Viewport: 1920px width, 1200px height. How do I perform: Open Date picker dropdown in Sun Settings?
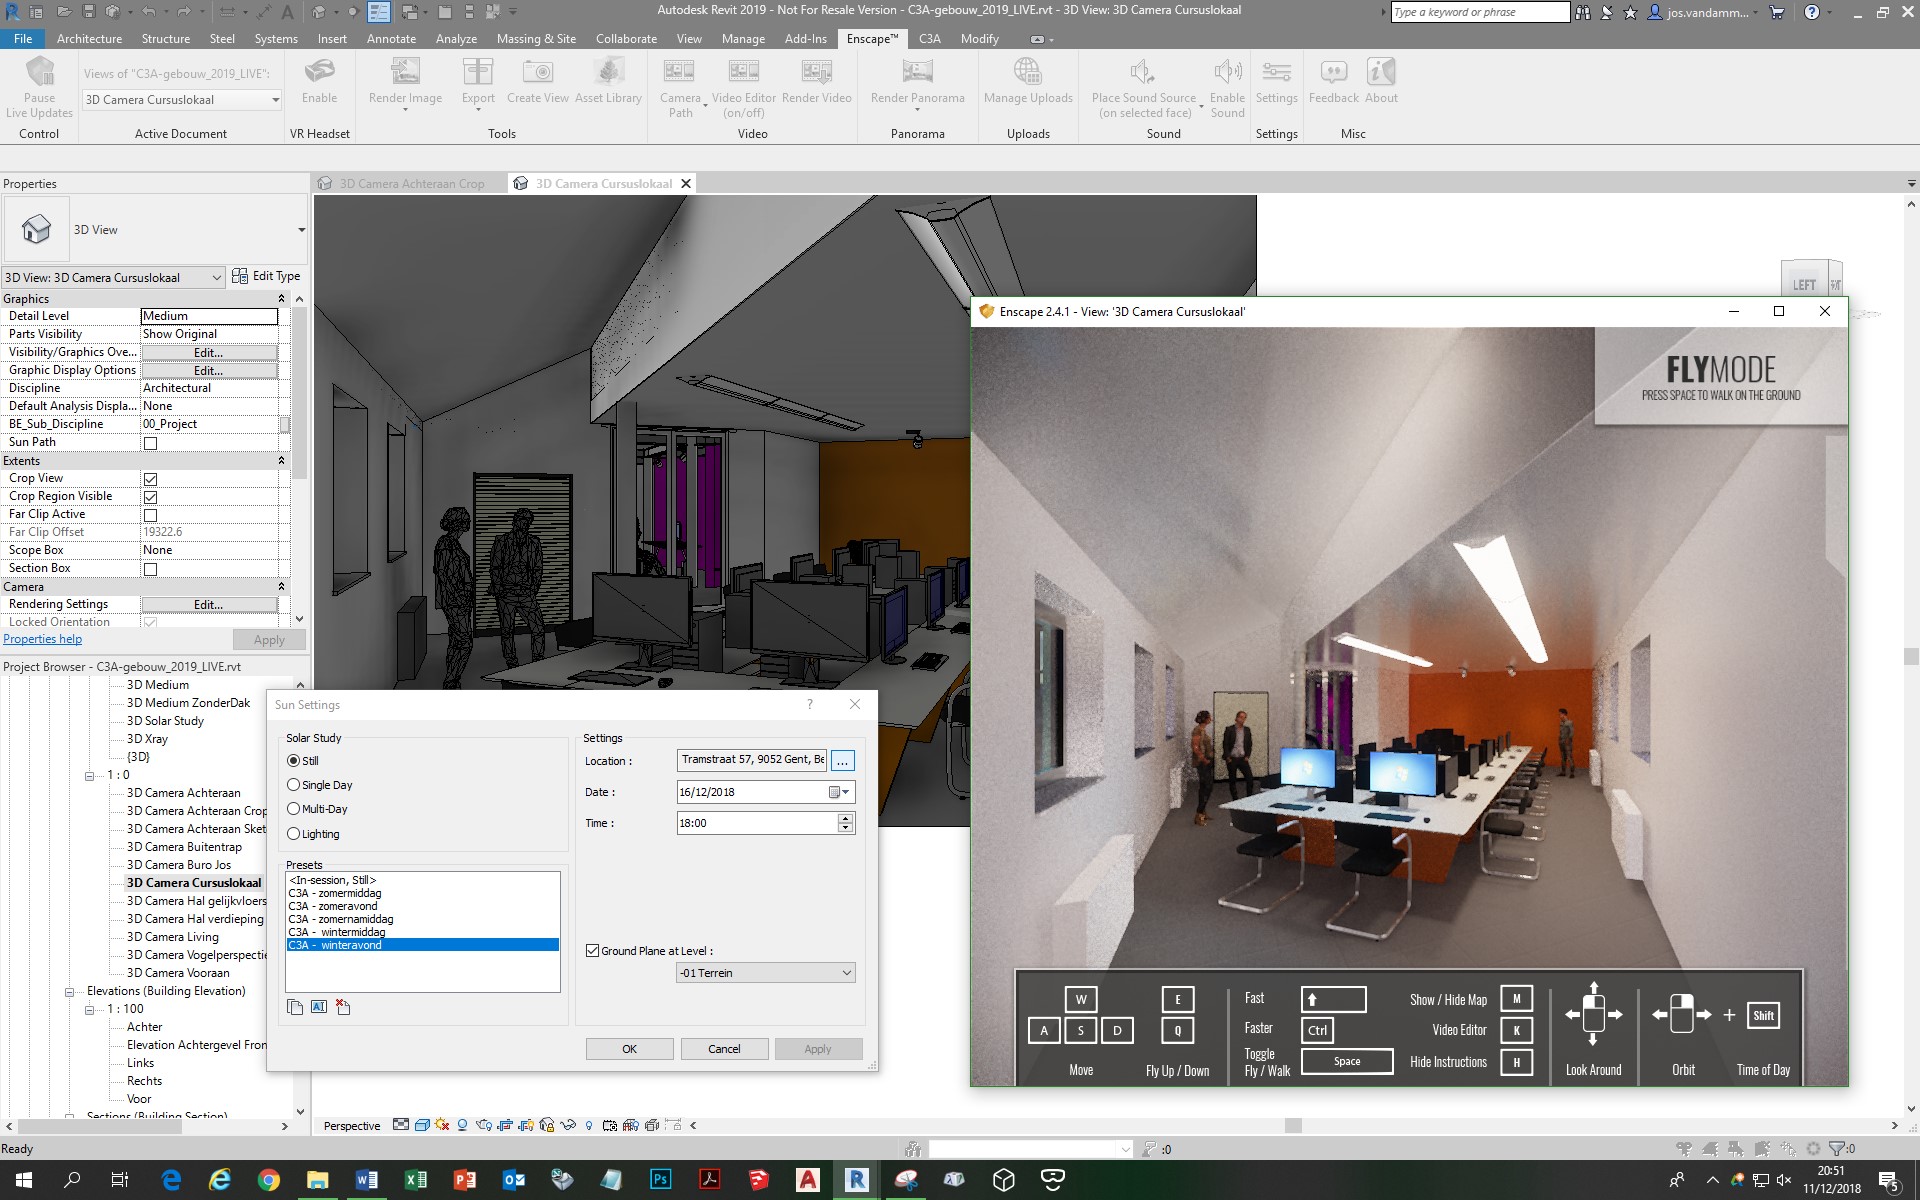click(840, 792)
